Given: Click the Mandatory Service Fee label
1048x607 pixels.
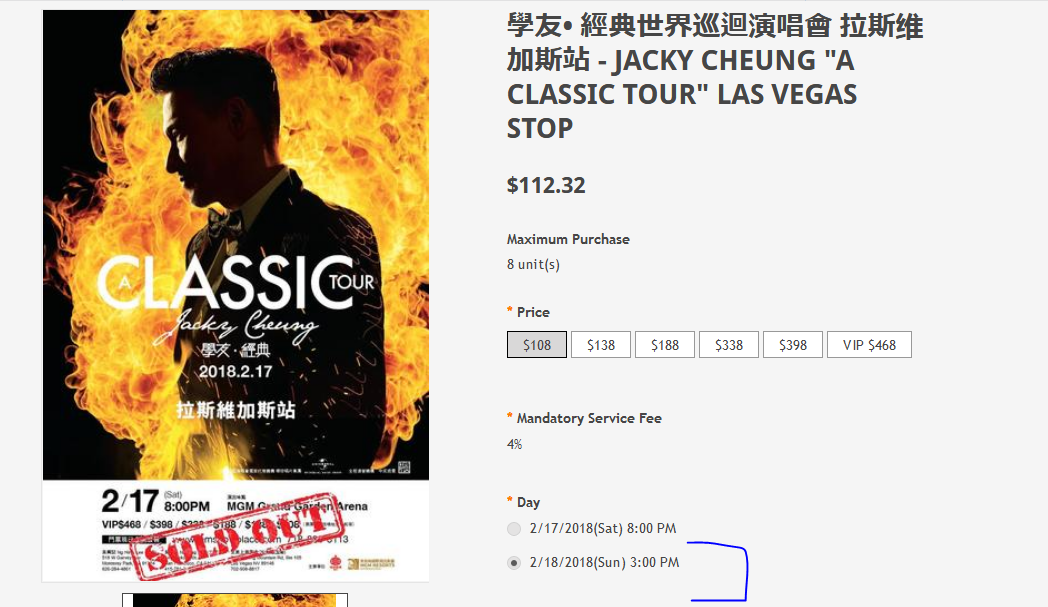Looking at the screenshot, I should (589, 418).
